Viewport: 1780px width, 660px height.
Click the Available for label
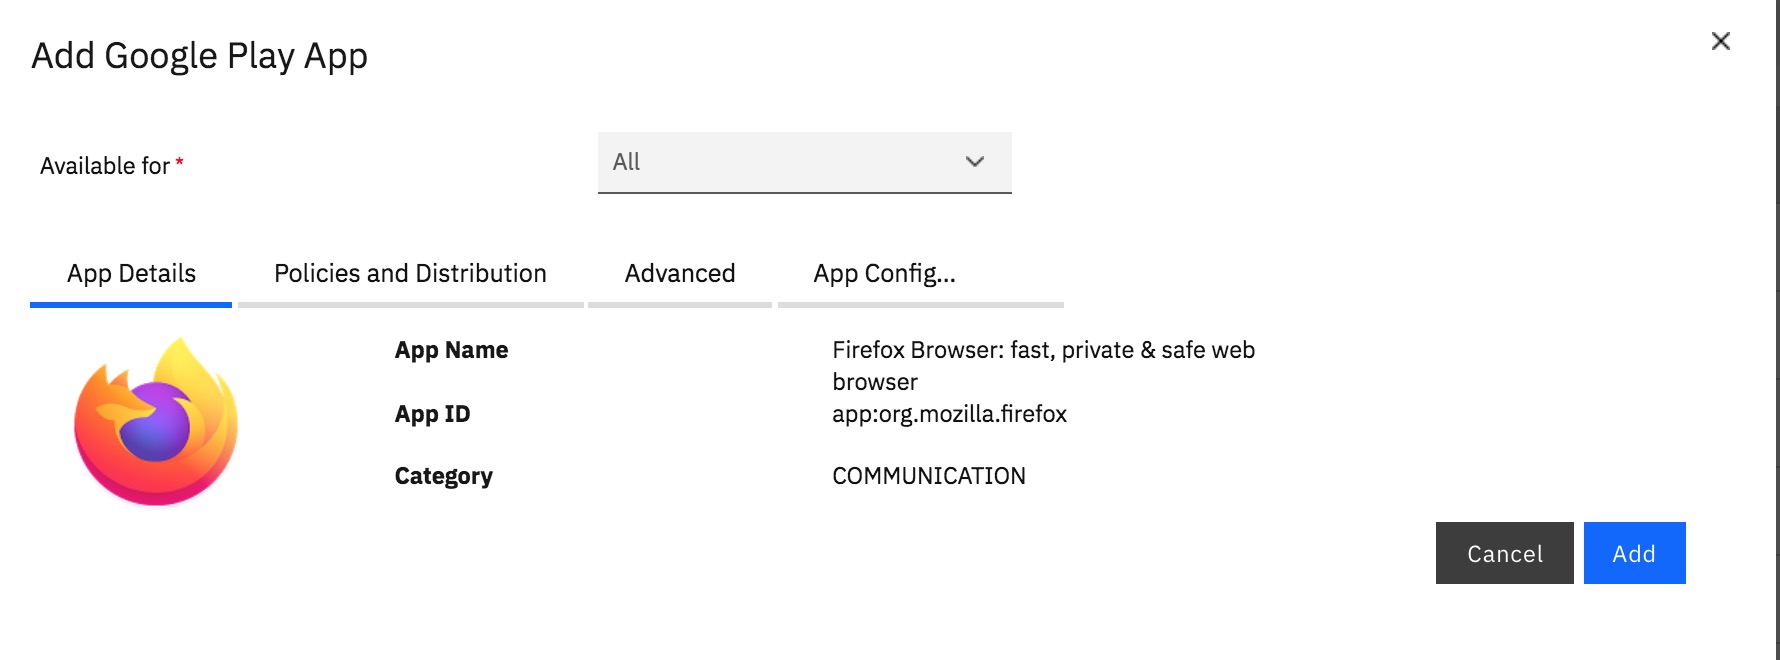click(105, 166)
